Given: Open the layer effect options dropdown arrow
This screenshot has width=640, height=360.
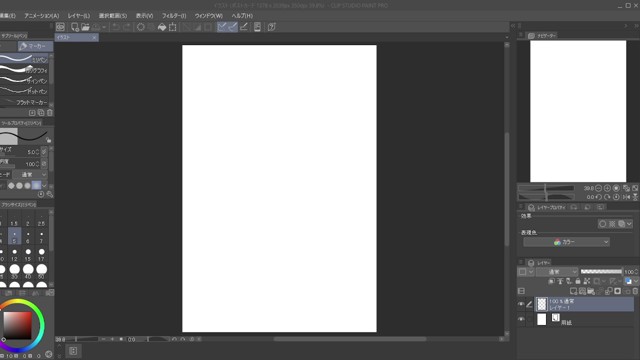Looking at the screenshot, I should (629, 224).
